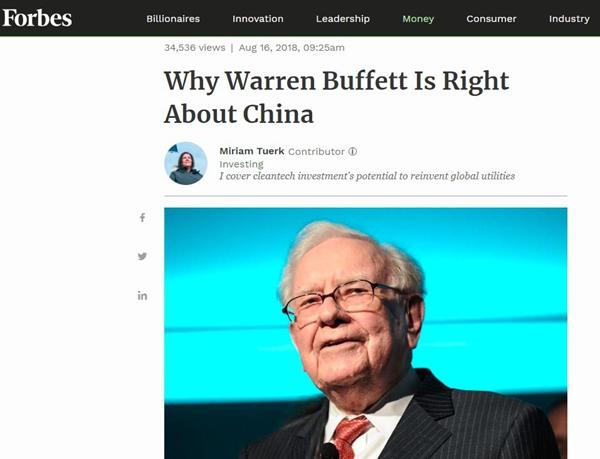Click Miriam Tuerk's avatar photo

point(186,163)
